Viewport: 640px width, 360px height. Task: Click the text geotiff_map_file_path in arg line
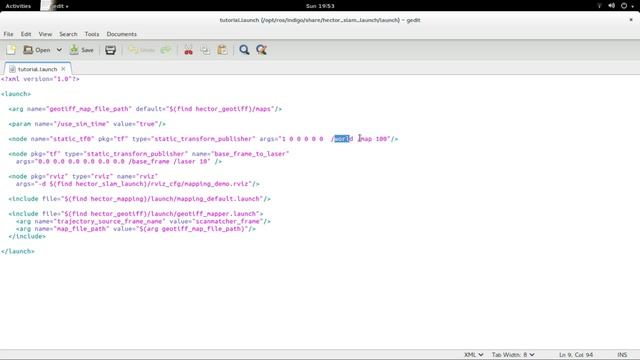89,109
